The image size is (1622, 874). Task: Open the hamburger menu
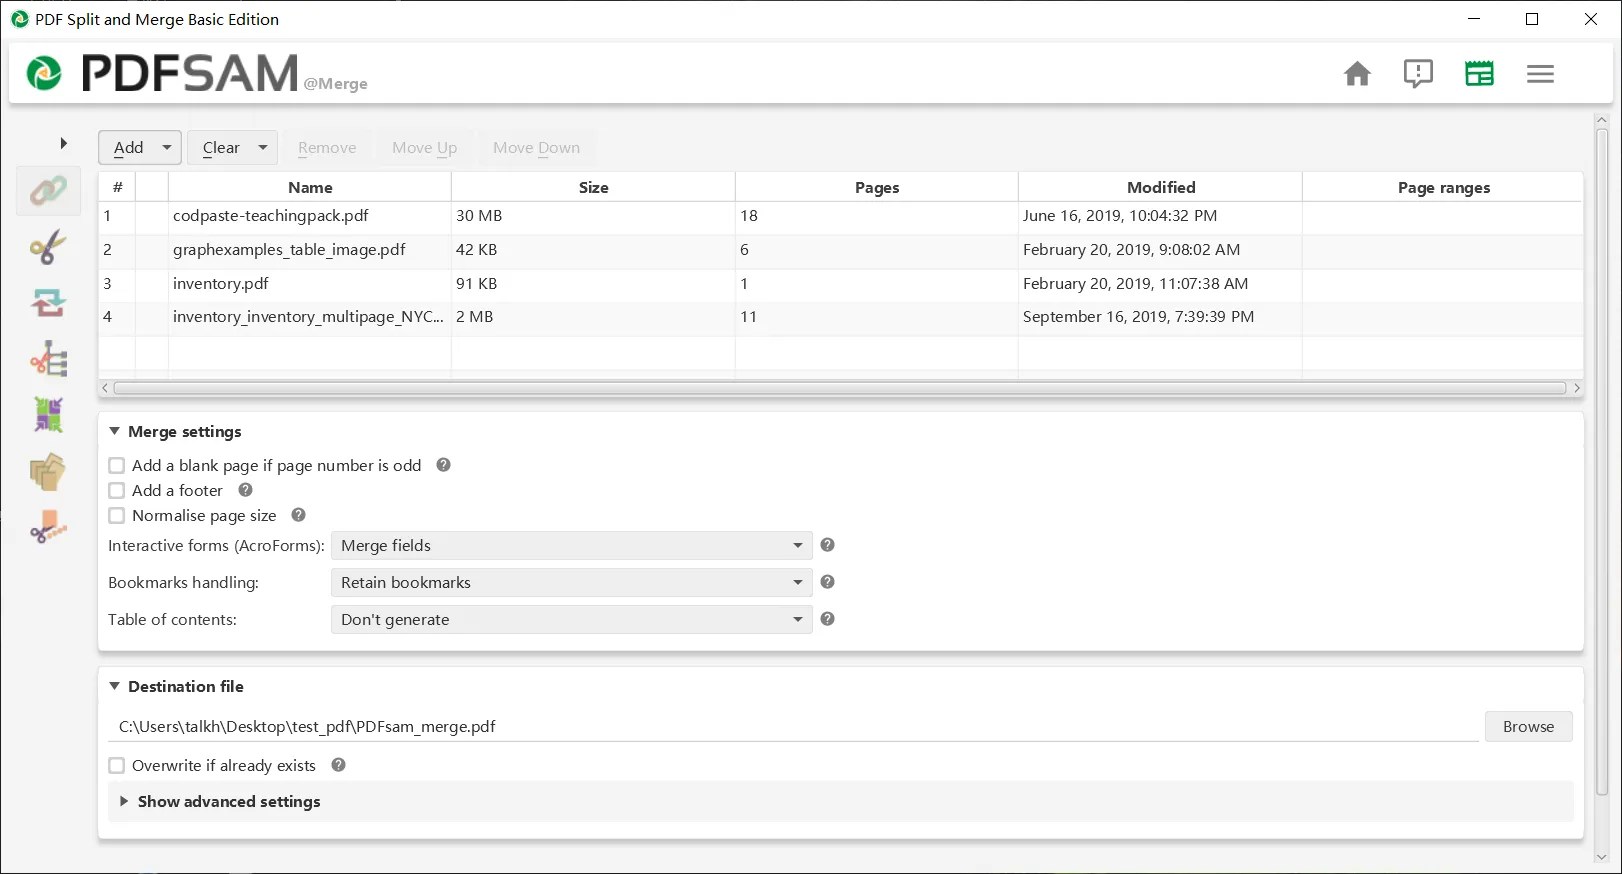[1540, 73]
